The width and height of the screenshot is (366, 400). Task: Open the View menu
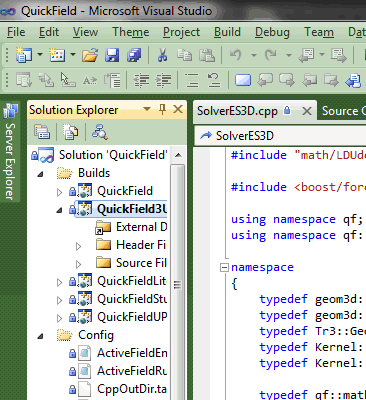pos(85,32)
